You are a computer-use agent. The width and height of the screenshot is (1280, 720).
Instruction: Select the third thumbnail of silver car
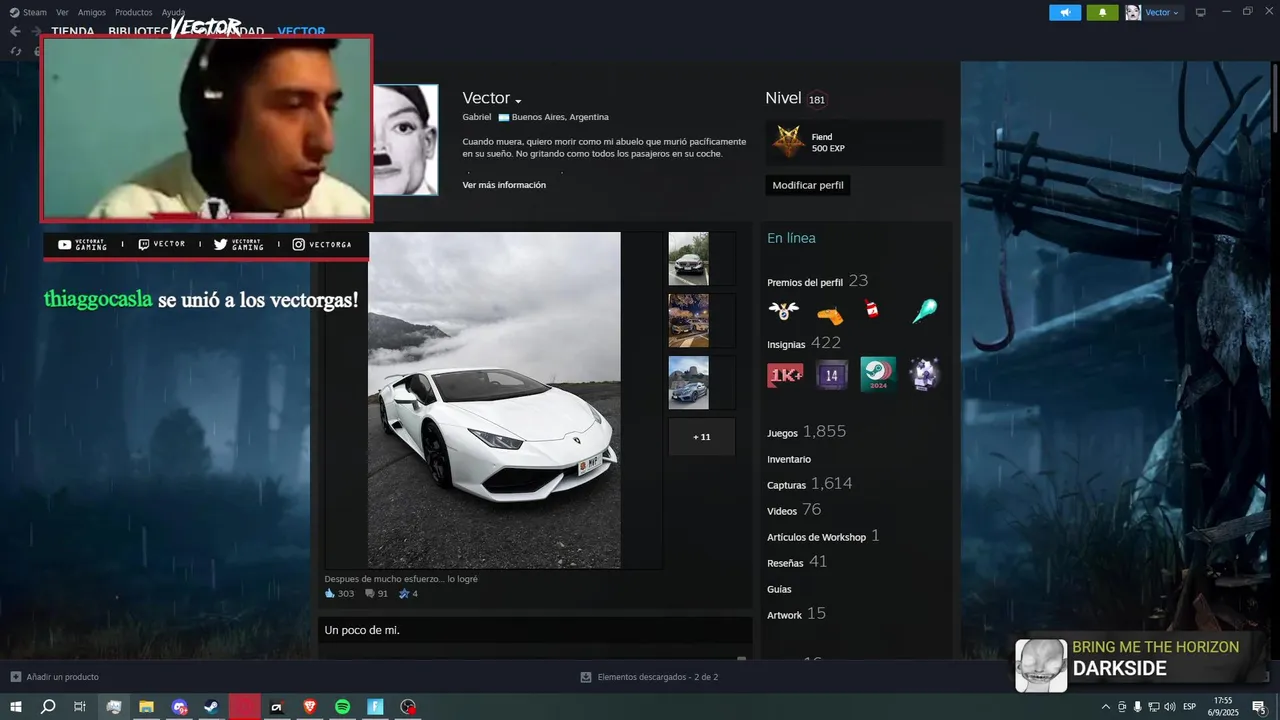(688, 382)
